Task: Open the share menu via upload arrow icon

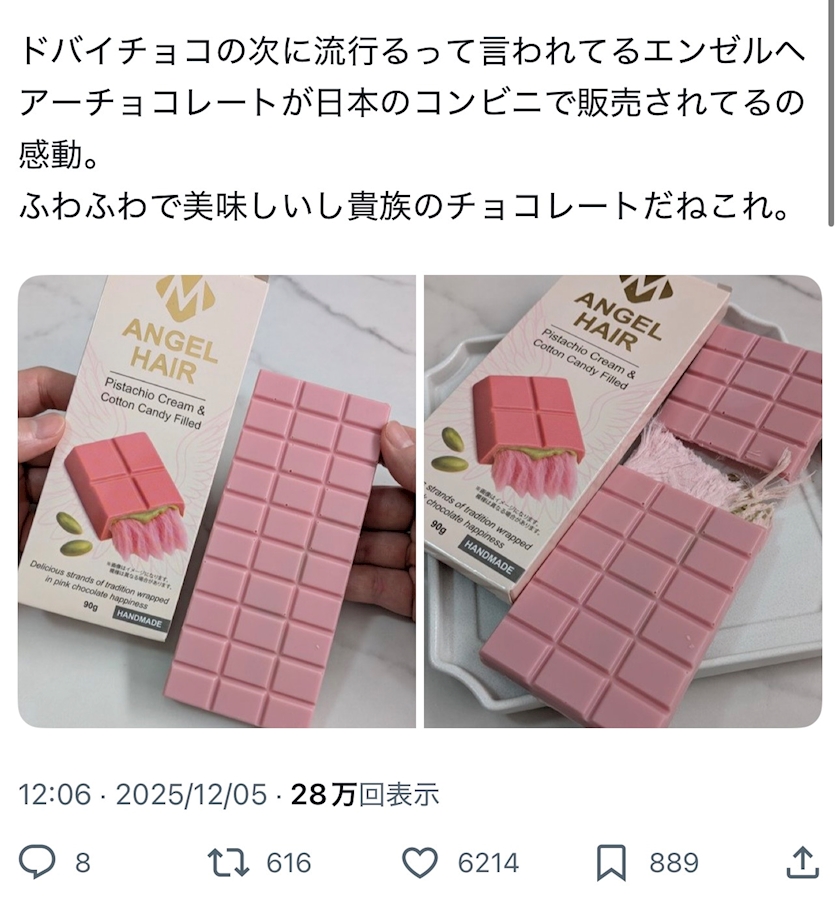Action: coord(802,862)
